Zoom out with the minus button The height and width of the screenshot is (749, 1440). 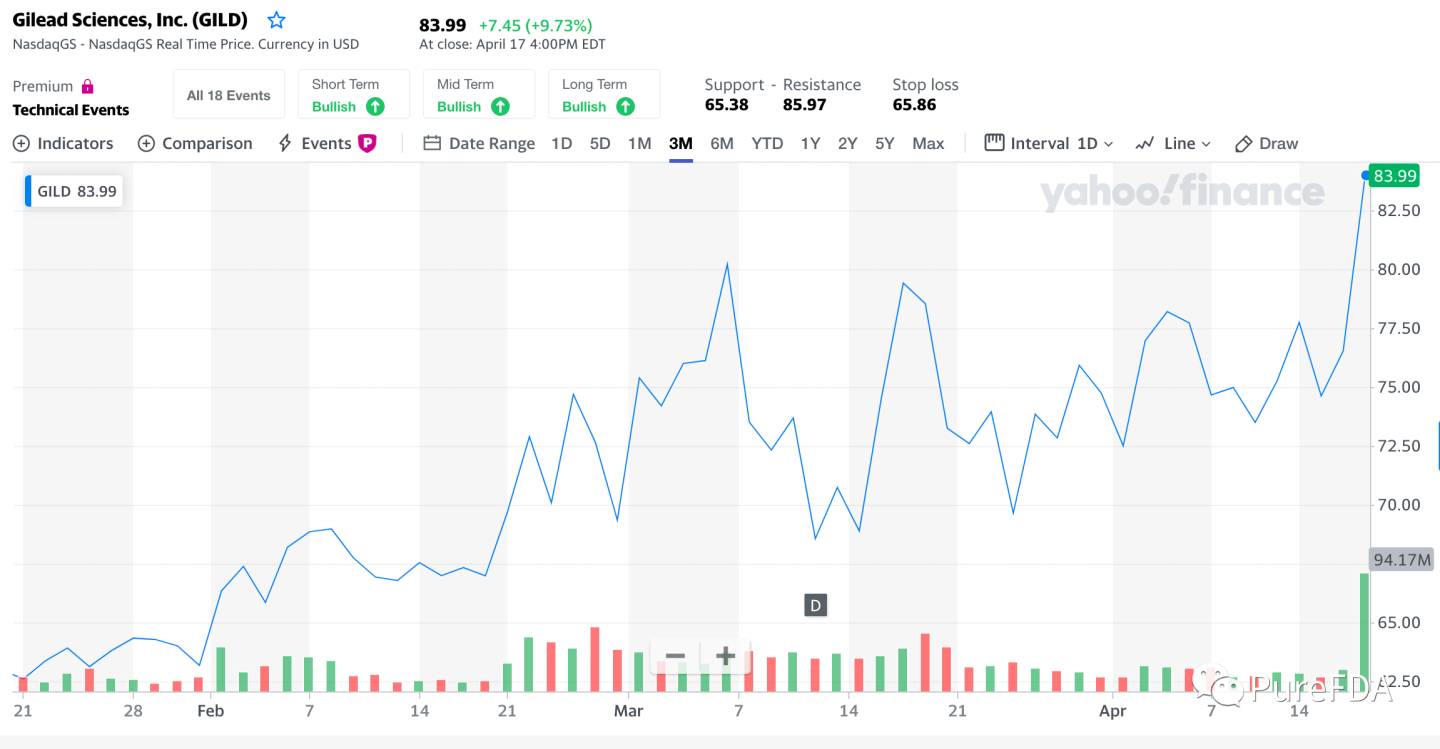tap(675, 657)
